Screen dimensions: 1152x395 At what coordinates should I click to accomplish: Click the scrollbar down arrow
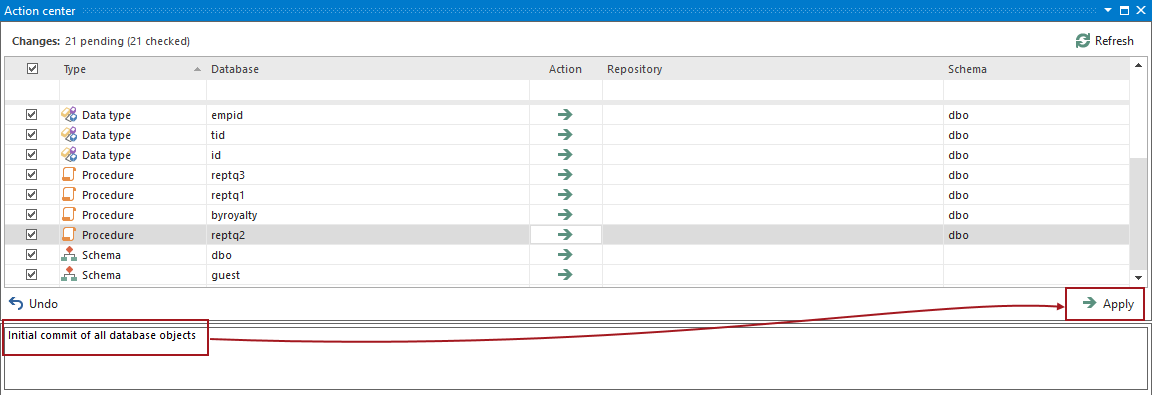(1139, 278)
